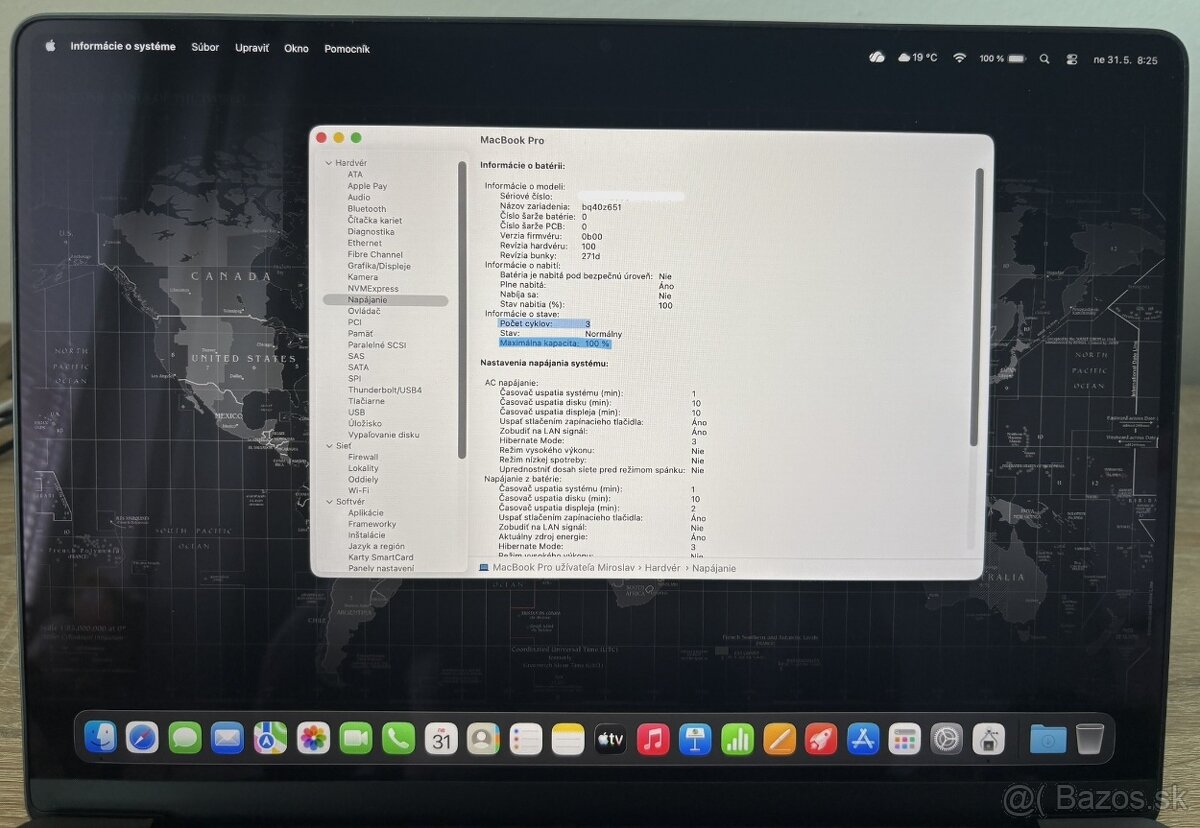The width and height of the screenshot is (1200, 828).
Task: Open the 19 °C weather menu item
Action: tap(918, 58)
